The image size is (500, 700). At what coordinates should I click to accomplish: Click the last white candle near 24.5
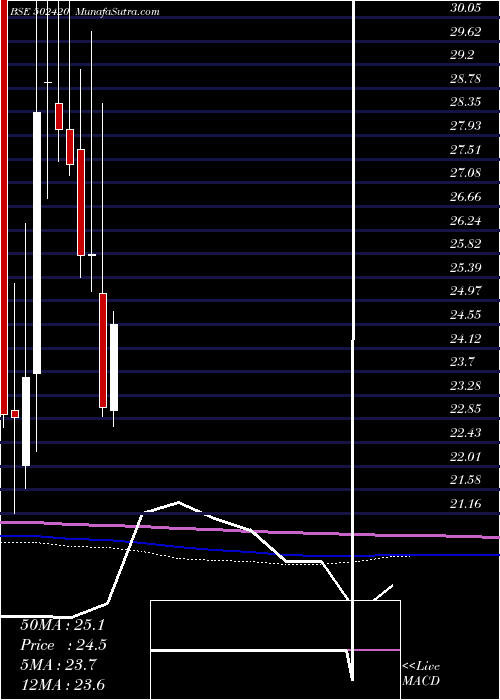click(114, 367)
